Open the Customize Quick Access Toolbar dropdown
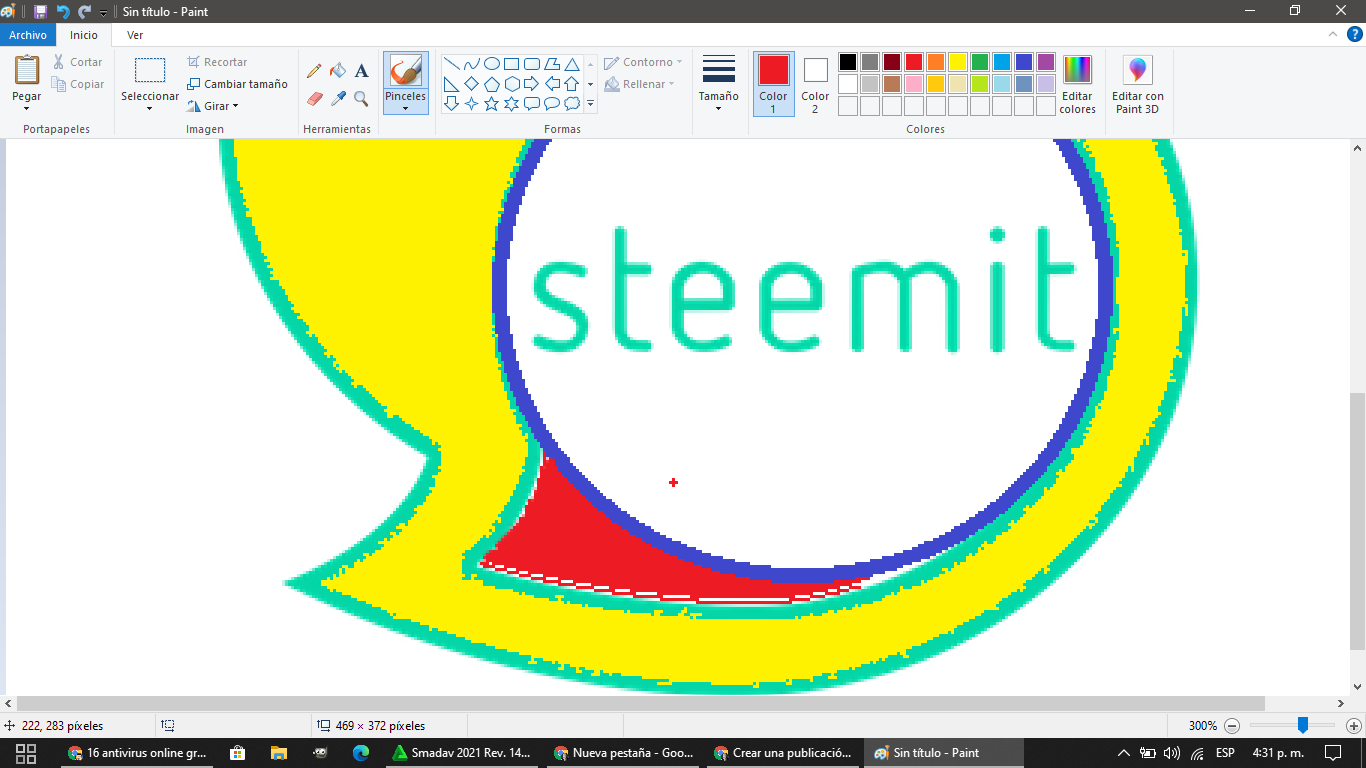Image resolution: width=1366 pixels, height=768 pixels. (x=103, y=12)
